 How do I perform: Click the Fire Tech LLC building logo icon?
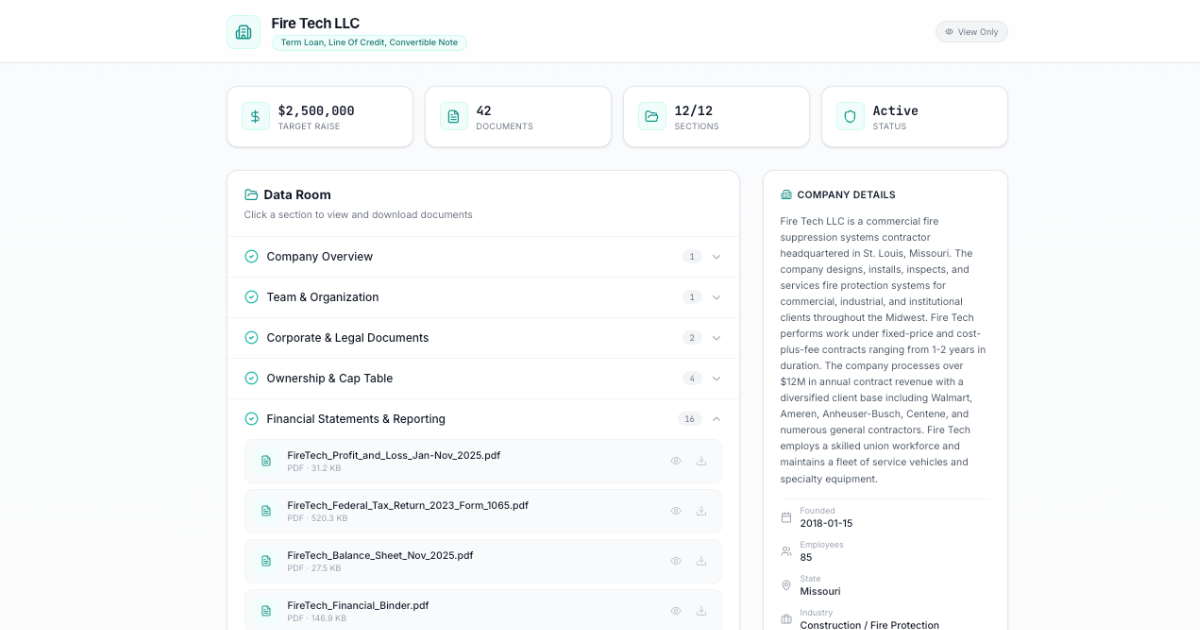(x=243, y=31)
